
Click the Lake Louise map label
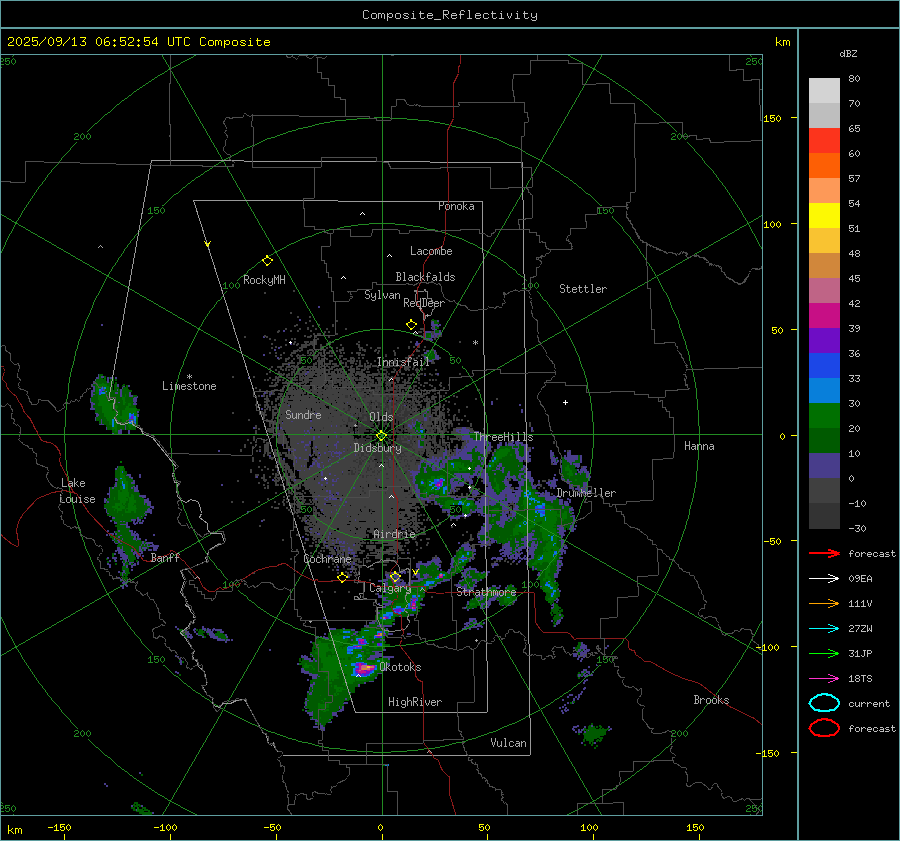point(77,491)
